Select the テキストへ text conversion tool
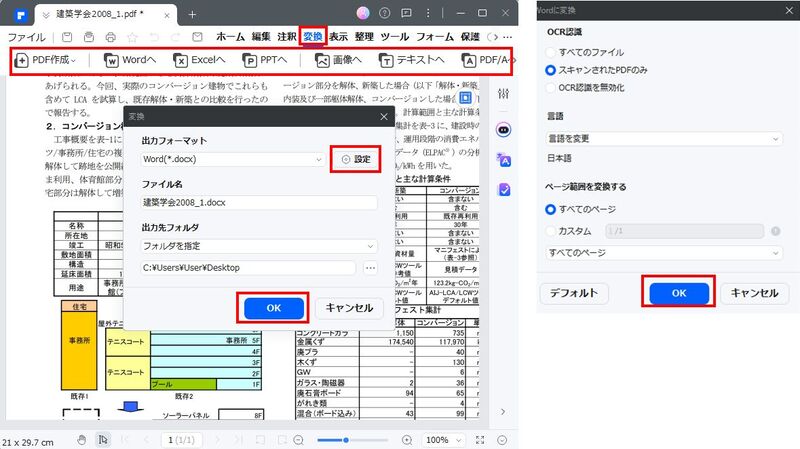This screenshot has width=800, height=449. click(x=411, y=60)
